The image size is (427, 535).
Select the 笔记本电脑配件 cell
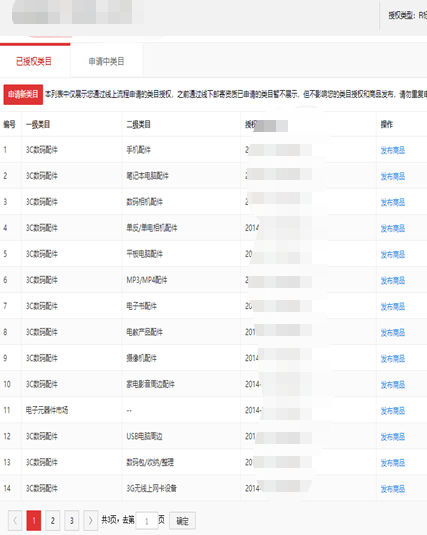tap(147, 176)
